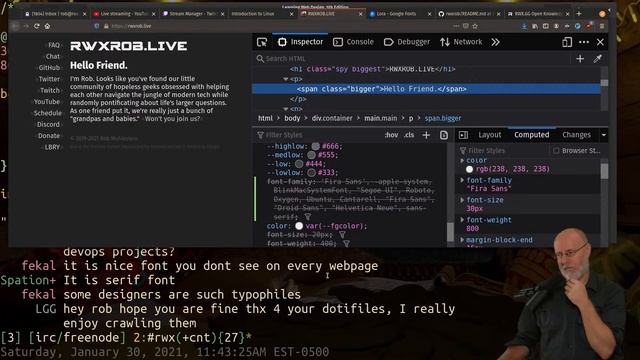
Task: Open the Twitch link in page sidebar
Action: coord(50,91)
